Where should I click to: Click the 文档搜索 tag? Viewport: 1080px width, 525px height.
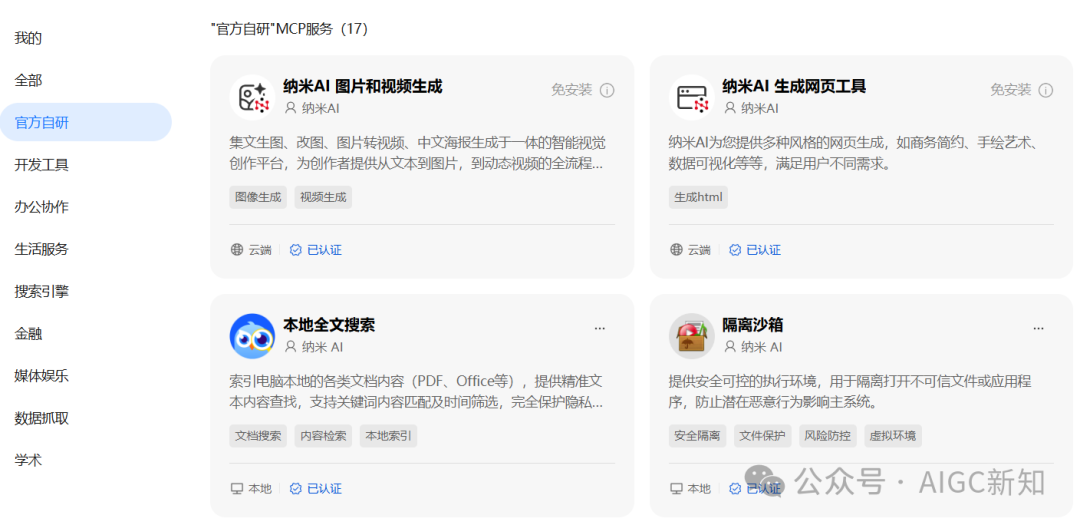point(258,436)
